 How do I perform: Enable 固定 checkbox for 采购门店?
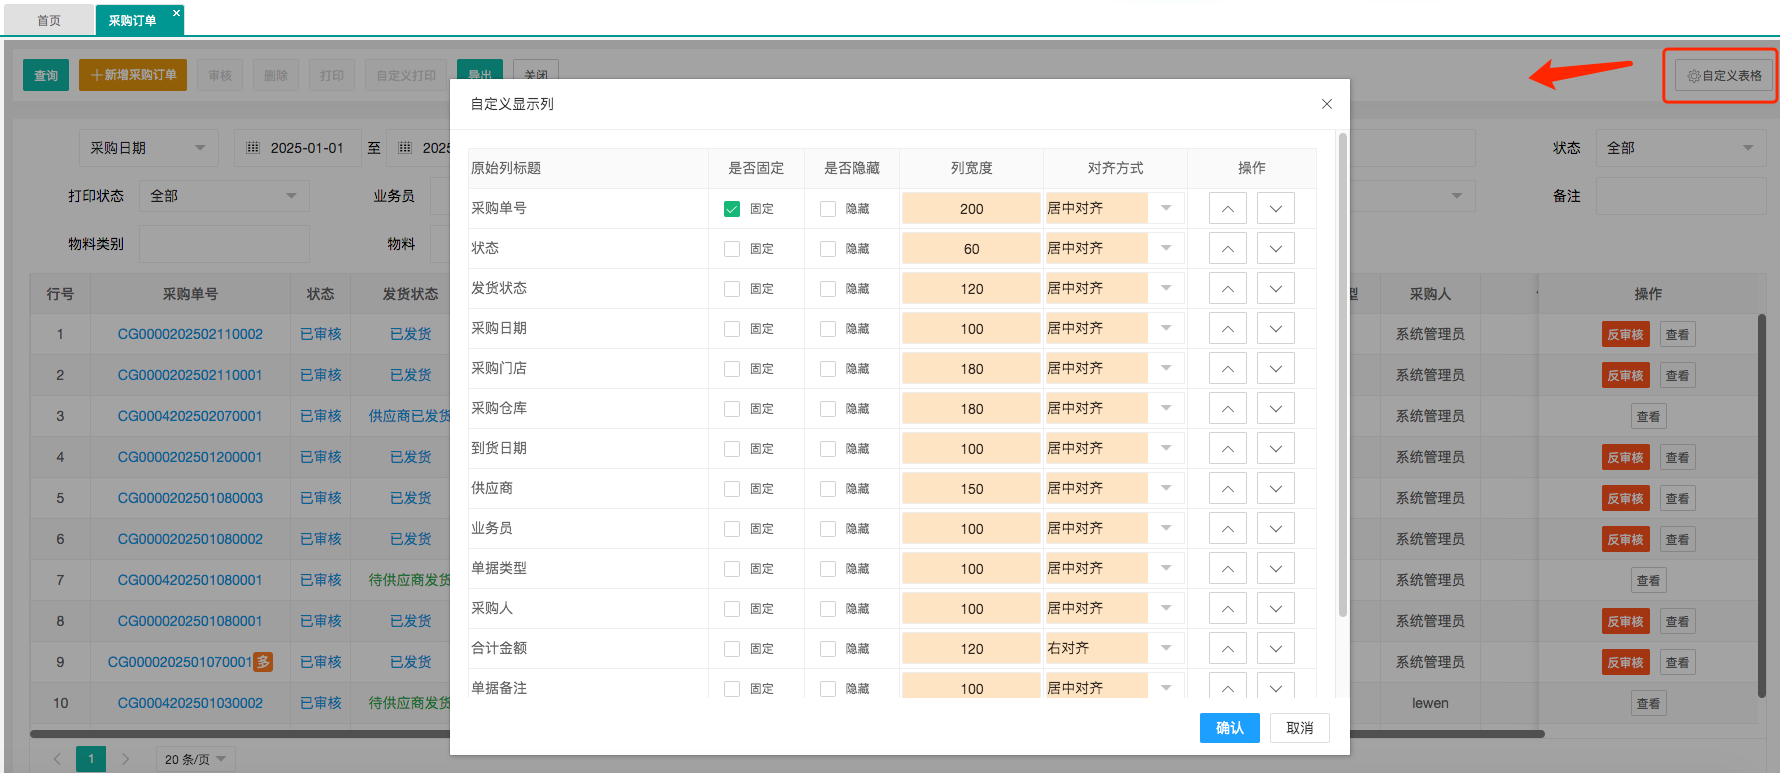pyautogui.click(x=732, y=369)
